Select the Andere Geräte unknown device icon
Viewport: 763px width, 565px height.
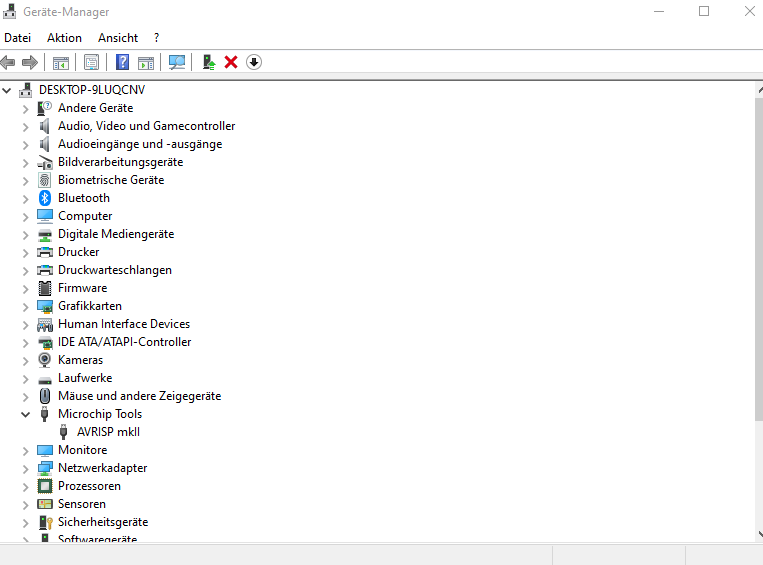point(45,108)
